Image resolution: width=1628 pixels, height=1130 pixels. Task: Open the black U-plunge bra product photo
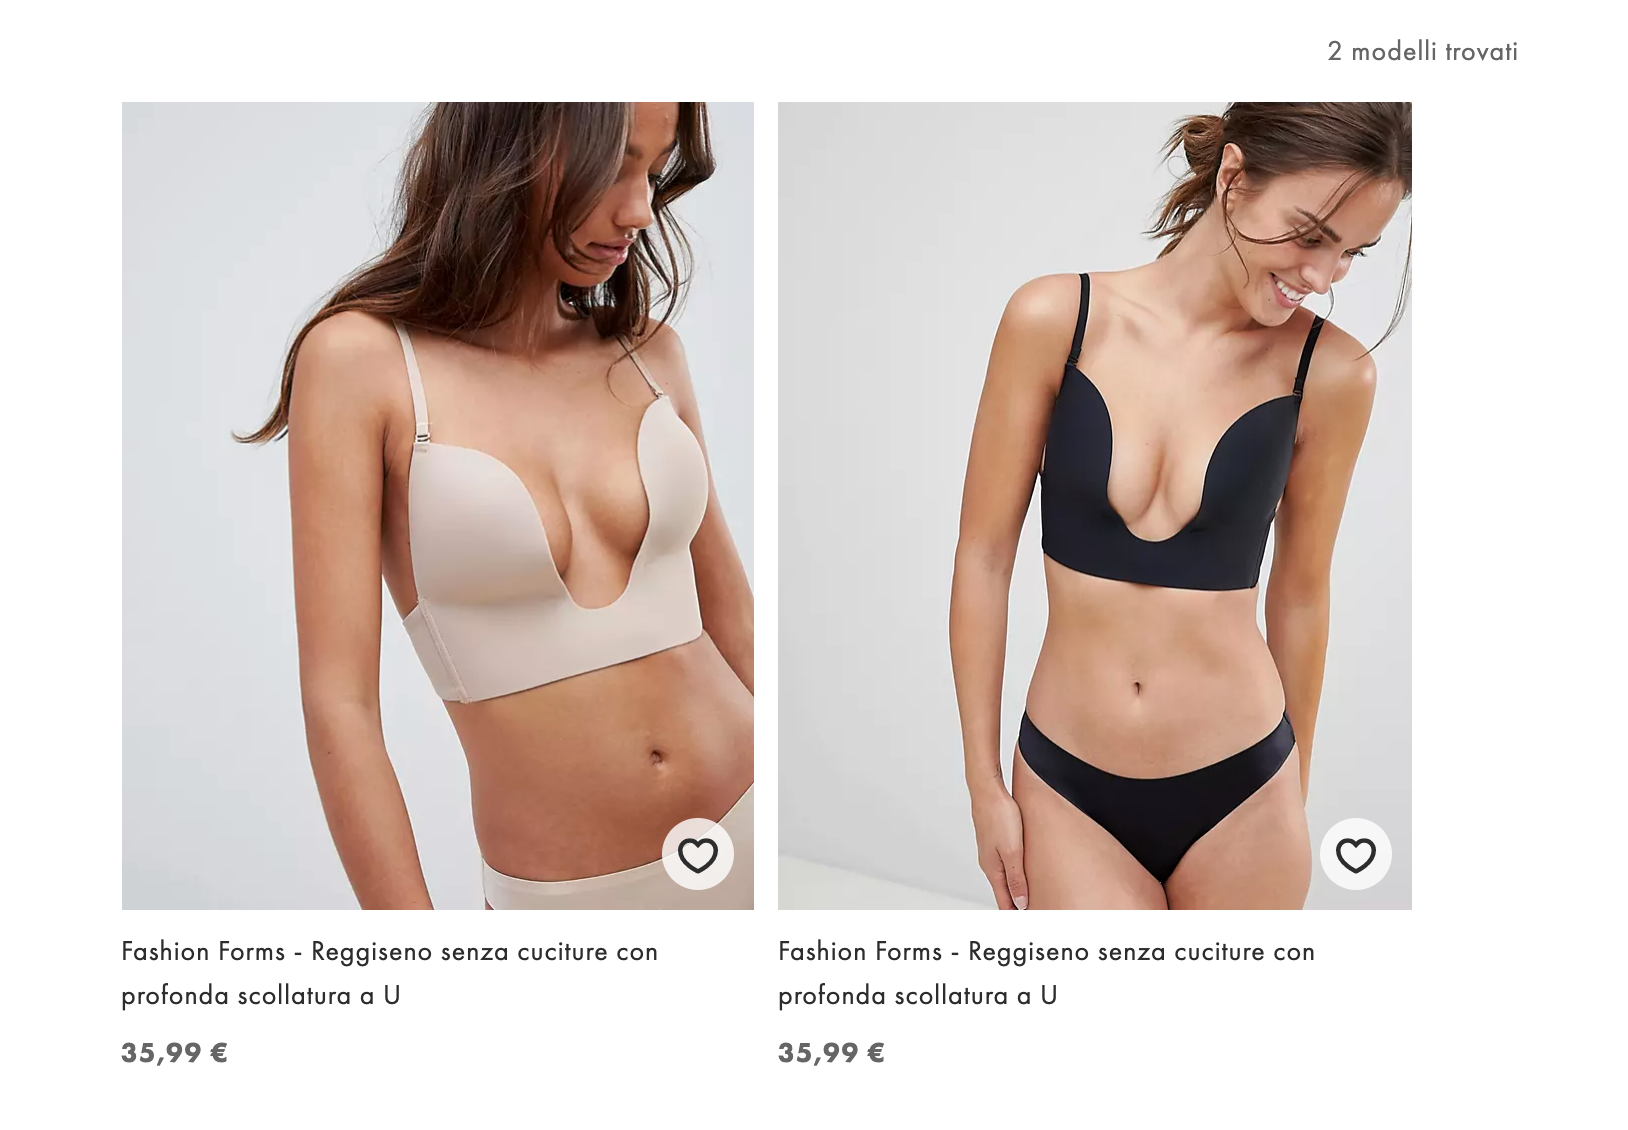(x=1095, y=505)
